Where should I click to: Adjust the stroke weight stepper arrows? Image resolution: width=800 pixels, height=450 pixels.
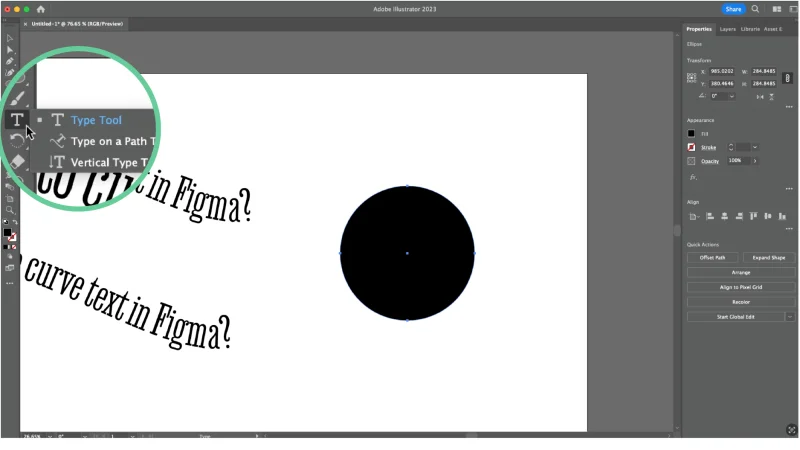tap(731, 147)
